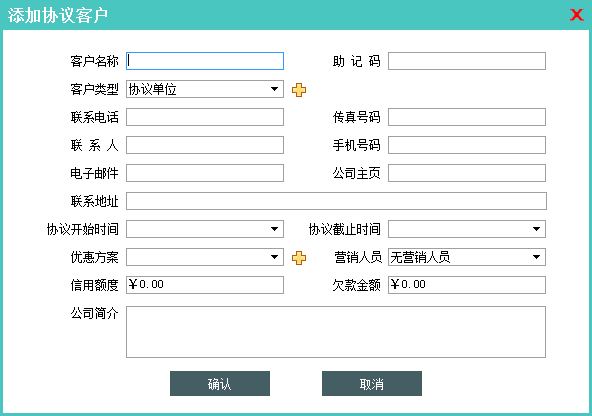Click the plus icon beside 客户类型
This screenshot has width=592, height=416.
click(299, 90)
